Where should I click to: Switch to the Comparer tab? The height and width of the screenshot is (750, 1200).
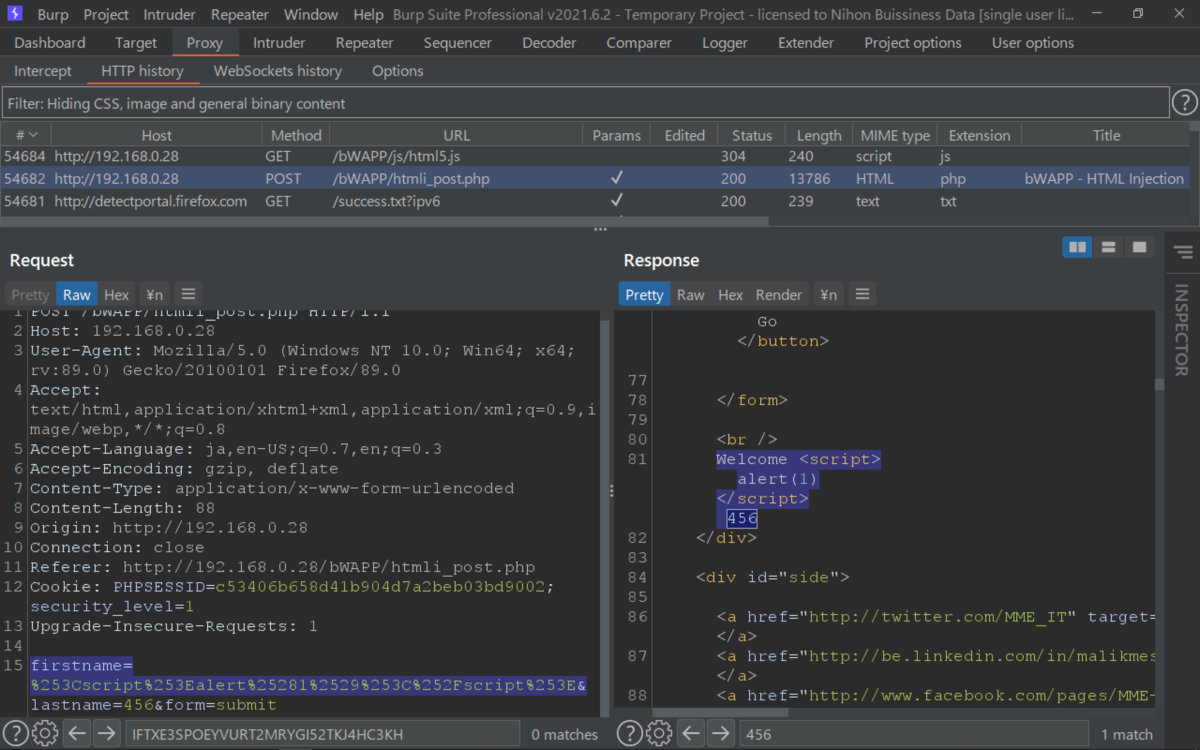click(639, 43)
